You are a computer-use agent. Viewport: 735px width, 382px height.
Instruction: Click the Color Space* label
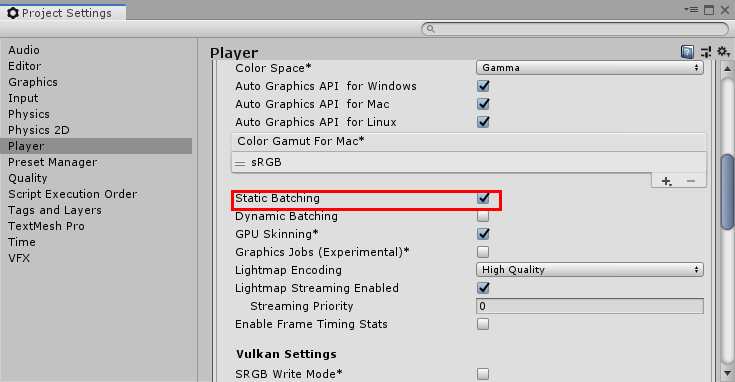273,68
